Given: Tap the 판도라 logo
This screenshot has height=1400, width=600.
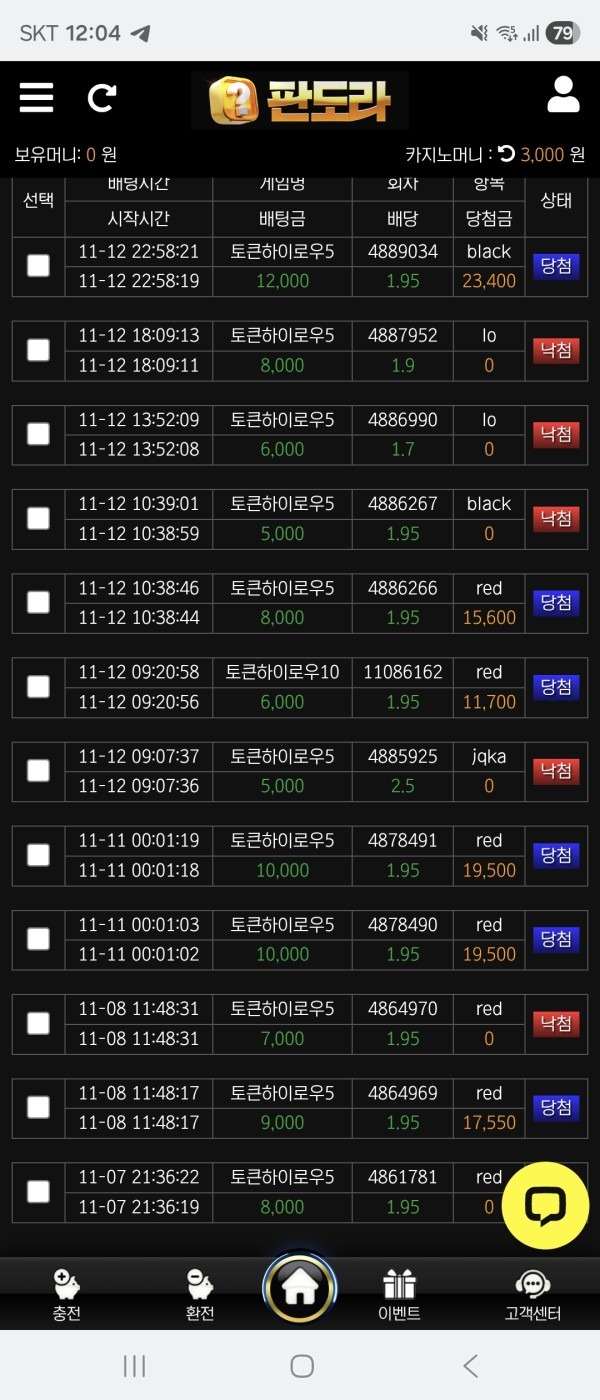Looking at the screenshot, I should coord(300,100).
